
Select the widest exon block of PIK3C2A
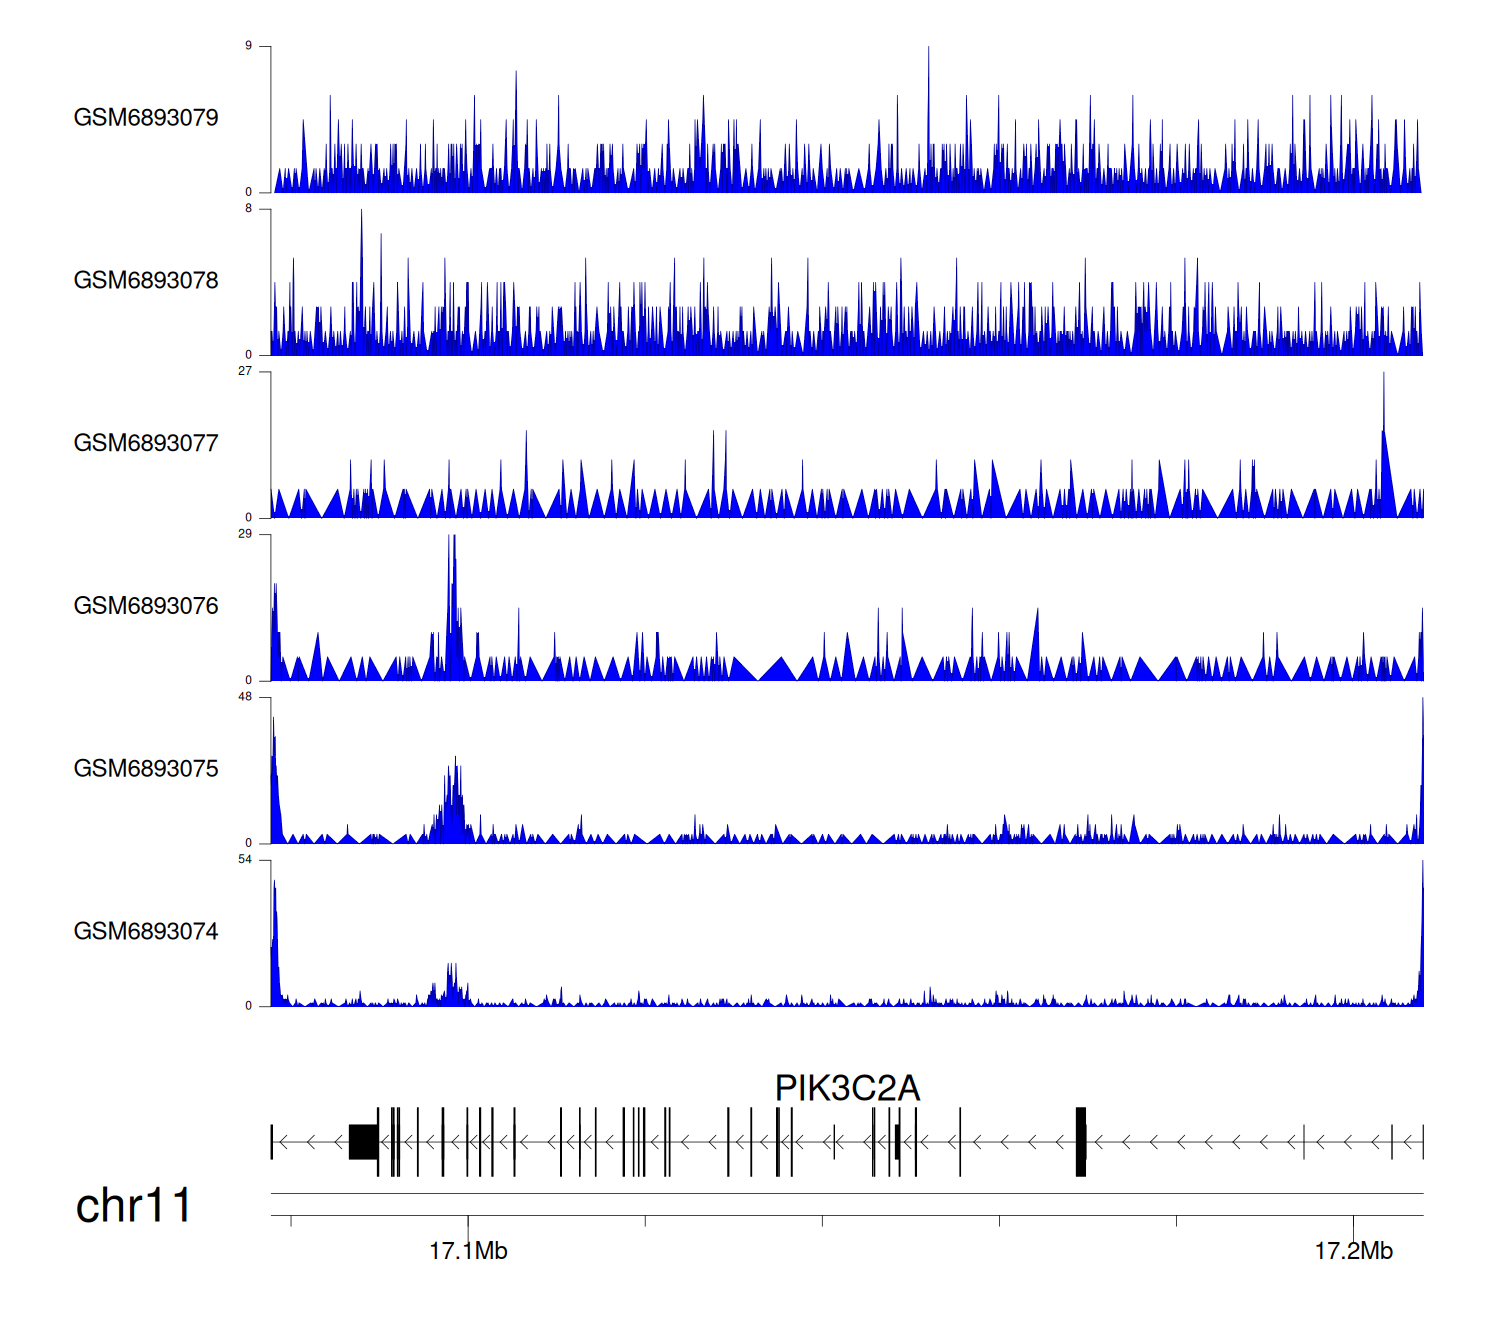[x=363, y=1141]
